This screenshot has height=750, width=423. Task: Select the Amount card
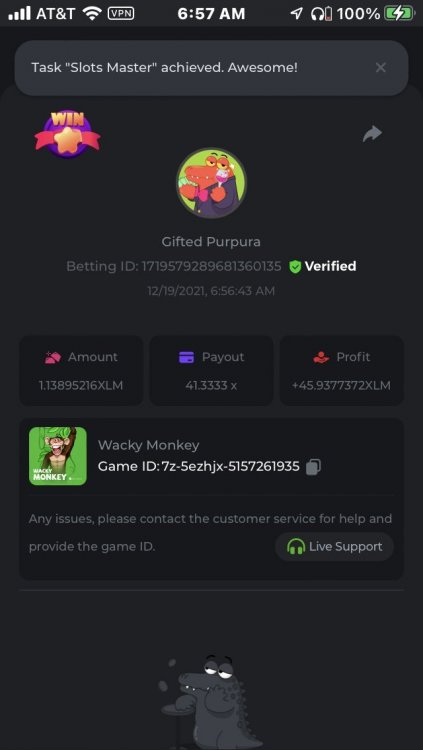point(81,371)
